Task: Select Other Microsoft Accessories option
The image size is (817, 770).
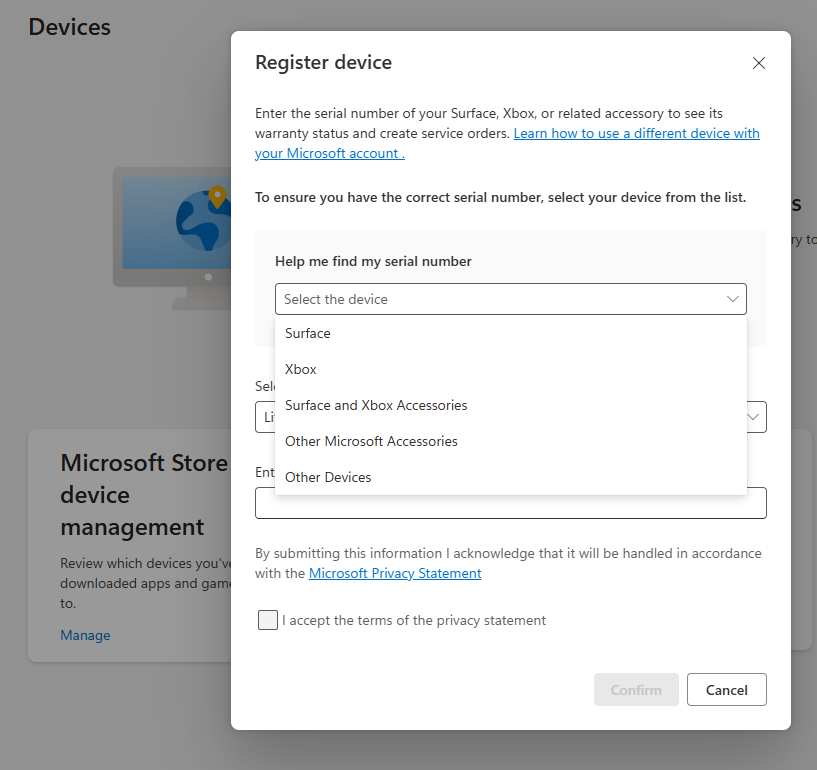Action: (x=511, y=441)
